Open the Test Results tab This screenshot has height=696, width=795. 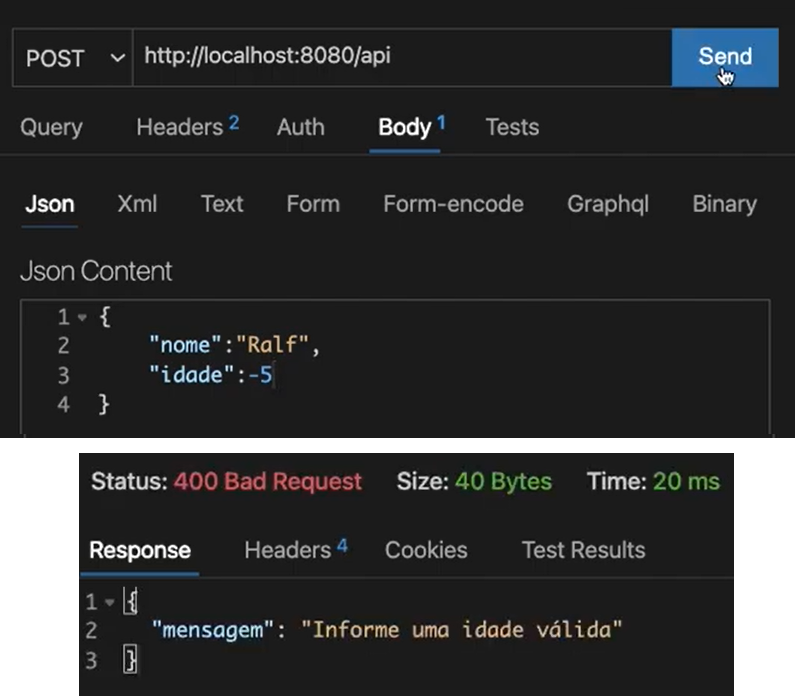point(583,550)
